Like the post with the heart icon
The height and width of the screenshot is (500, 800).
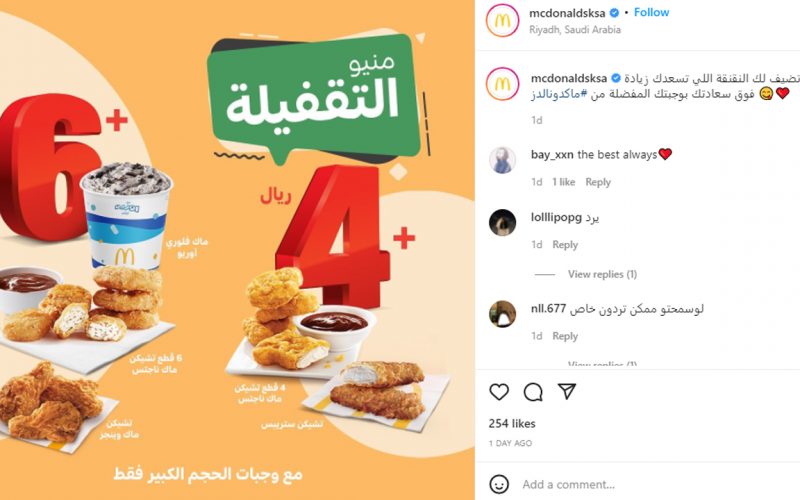pos(499,392)
